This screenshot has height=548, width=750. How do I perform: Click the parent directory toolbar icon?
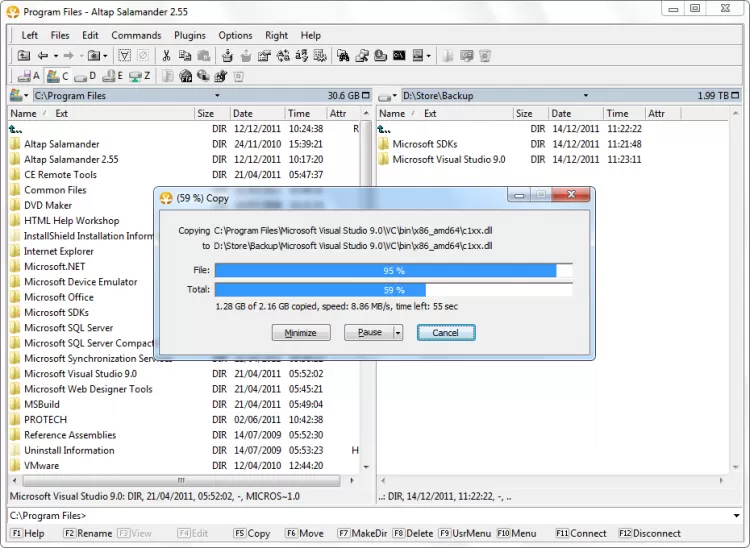pos(24,56)
